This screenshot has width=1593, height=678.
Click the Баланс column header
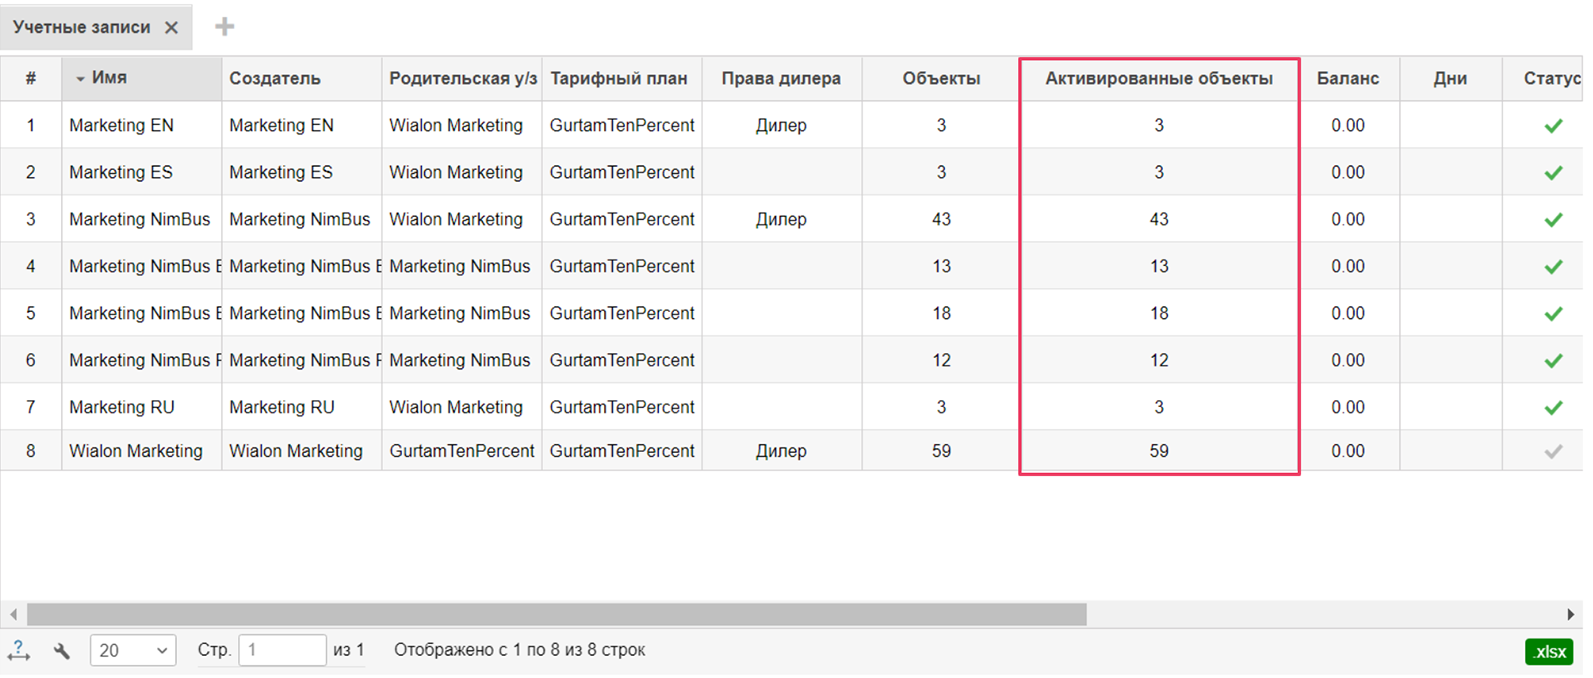pos(1347,79)
